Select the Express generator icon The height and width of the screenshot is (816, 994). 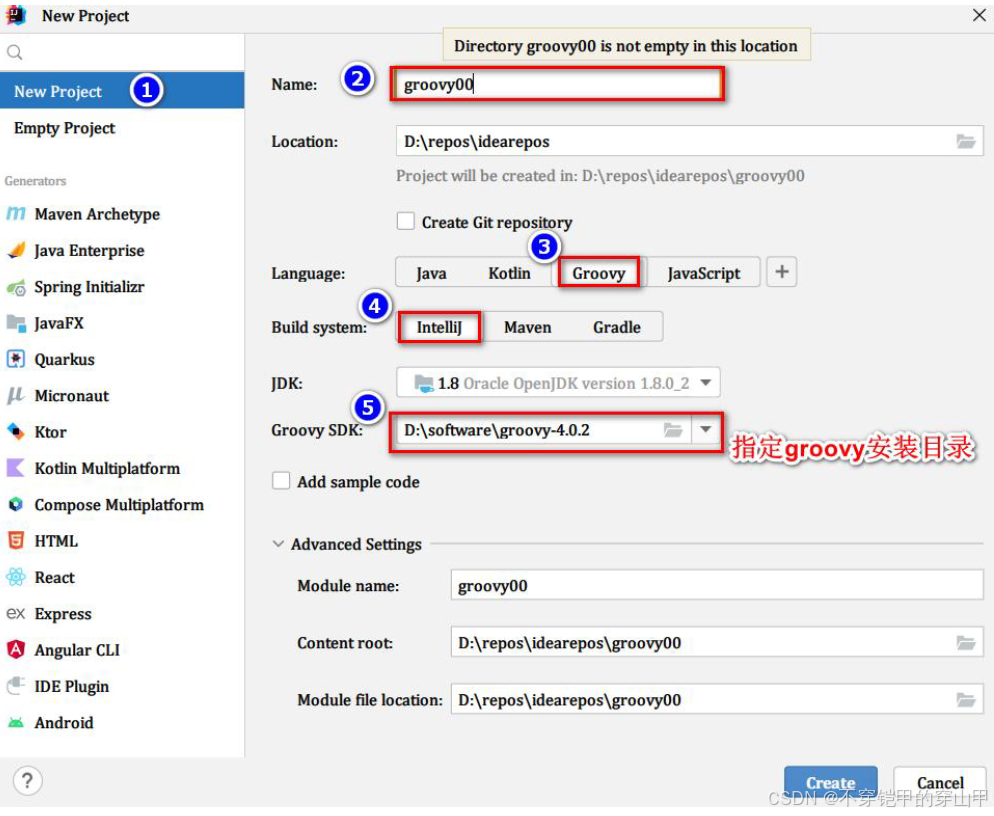point(16,614)
